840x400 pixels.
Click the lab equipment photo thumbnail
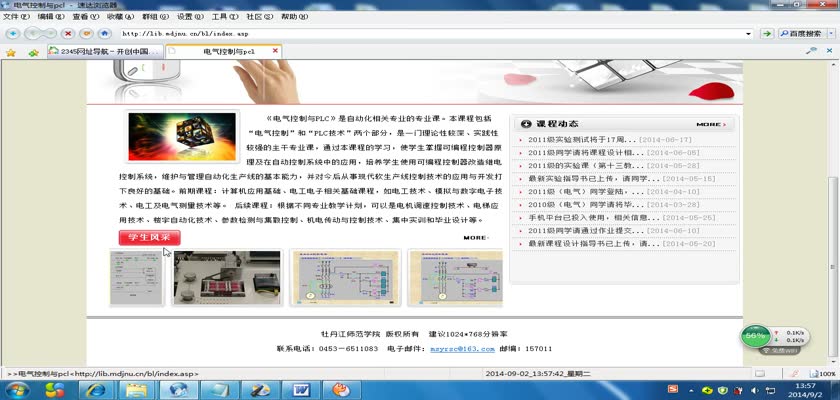[227, 277]
